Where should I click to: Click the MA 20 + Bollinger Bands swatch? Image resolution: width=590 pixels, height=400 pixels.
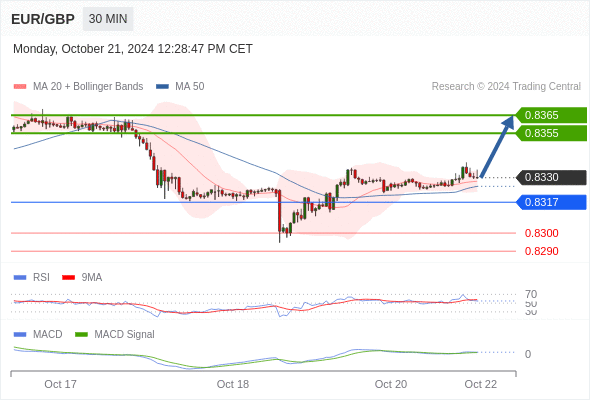[20, 87]
